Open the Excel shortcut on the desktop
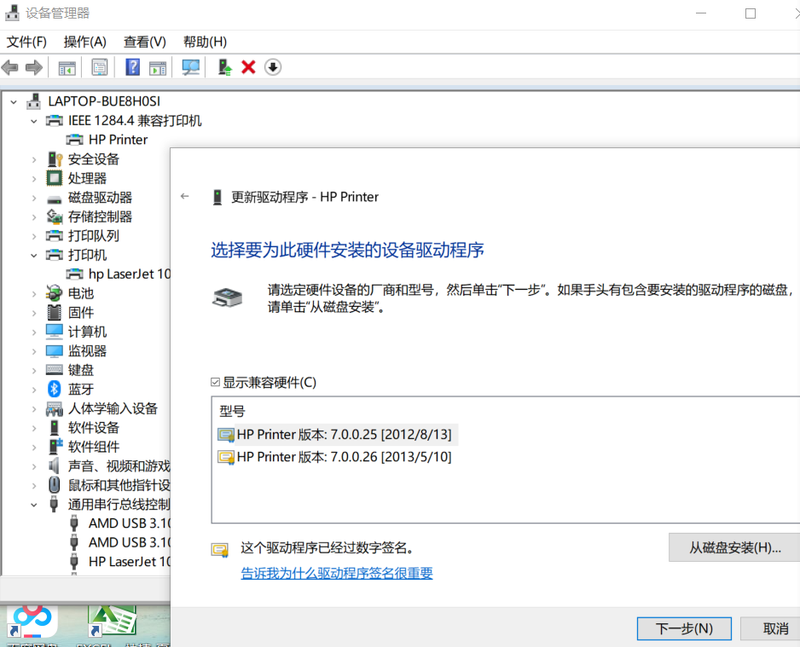 pyautogui.click(x=112, y=623)
